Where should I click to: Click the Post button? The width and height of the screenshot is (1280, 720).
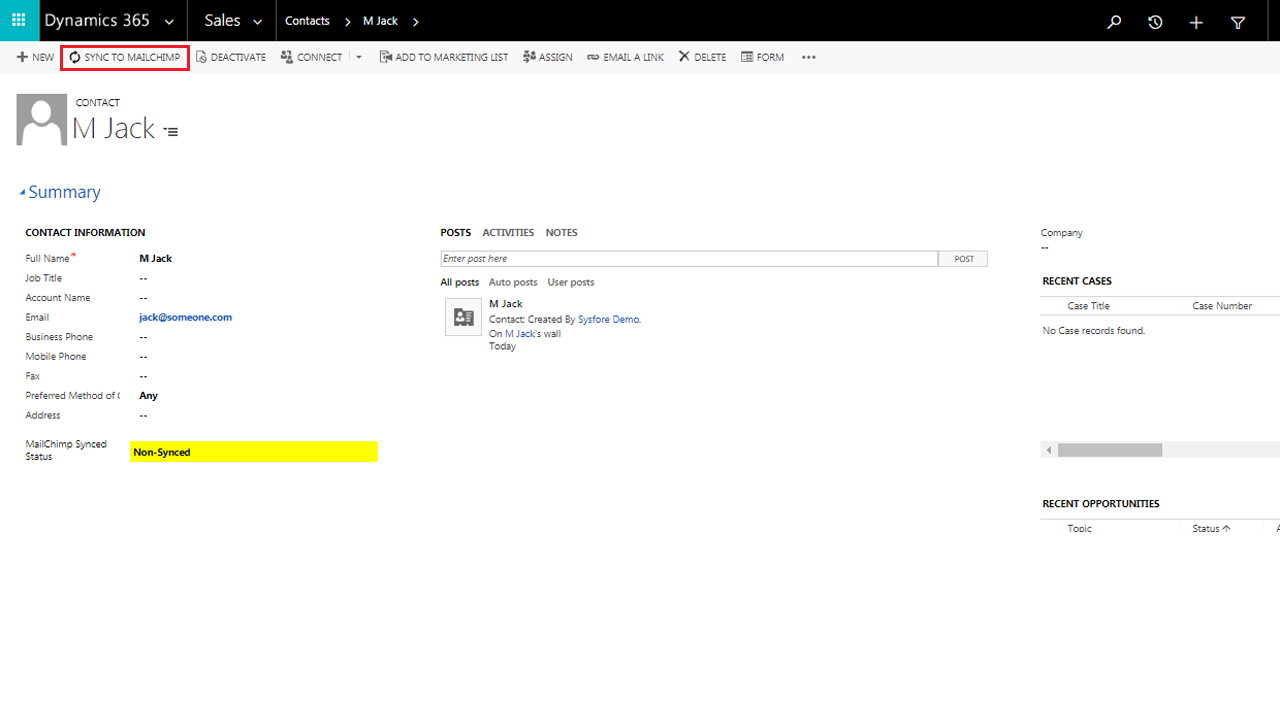(x=963, y=259)
